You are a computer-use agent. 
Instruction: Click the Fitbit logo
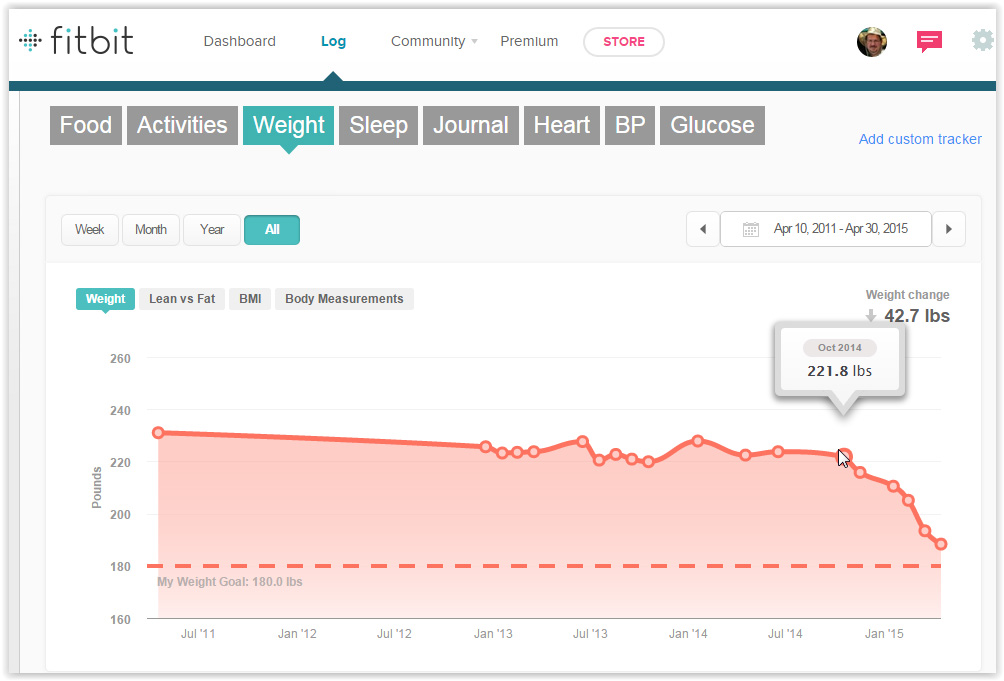coord(76,41)
